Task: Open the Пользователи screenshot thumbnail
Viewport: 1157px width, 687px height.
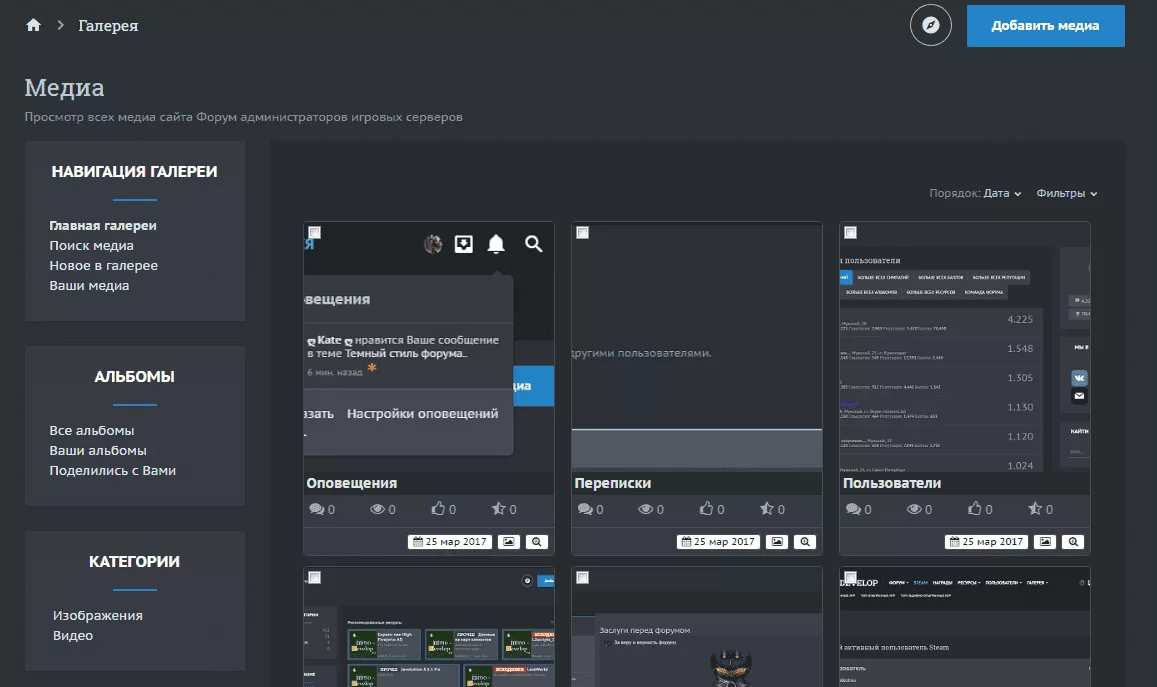Action: (964, 347)
